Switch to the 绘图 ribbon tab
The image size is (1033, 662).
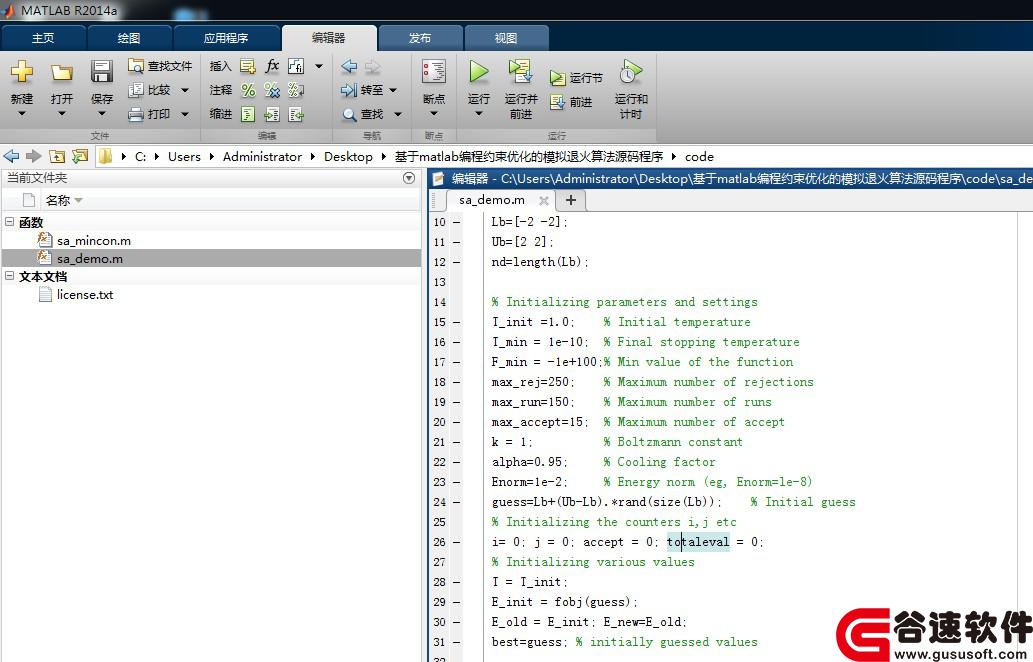pyautogui.click(x=129, y=38)
